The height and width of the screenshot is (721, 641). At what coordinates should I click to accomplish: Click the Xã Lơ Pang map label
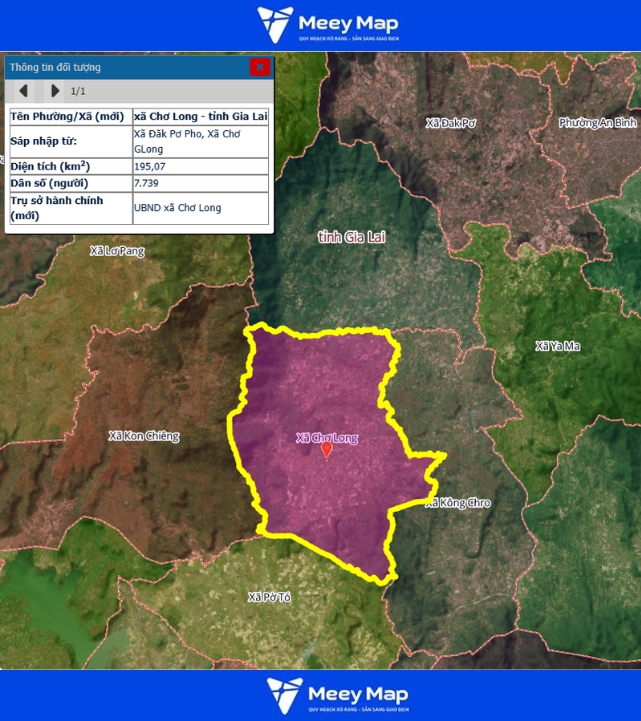pos(117,251)
